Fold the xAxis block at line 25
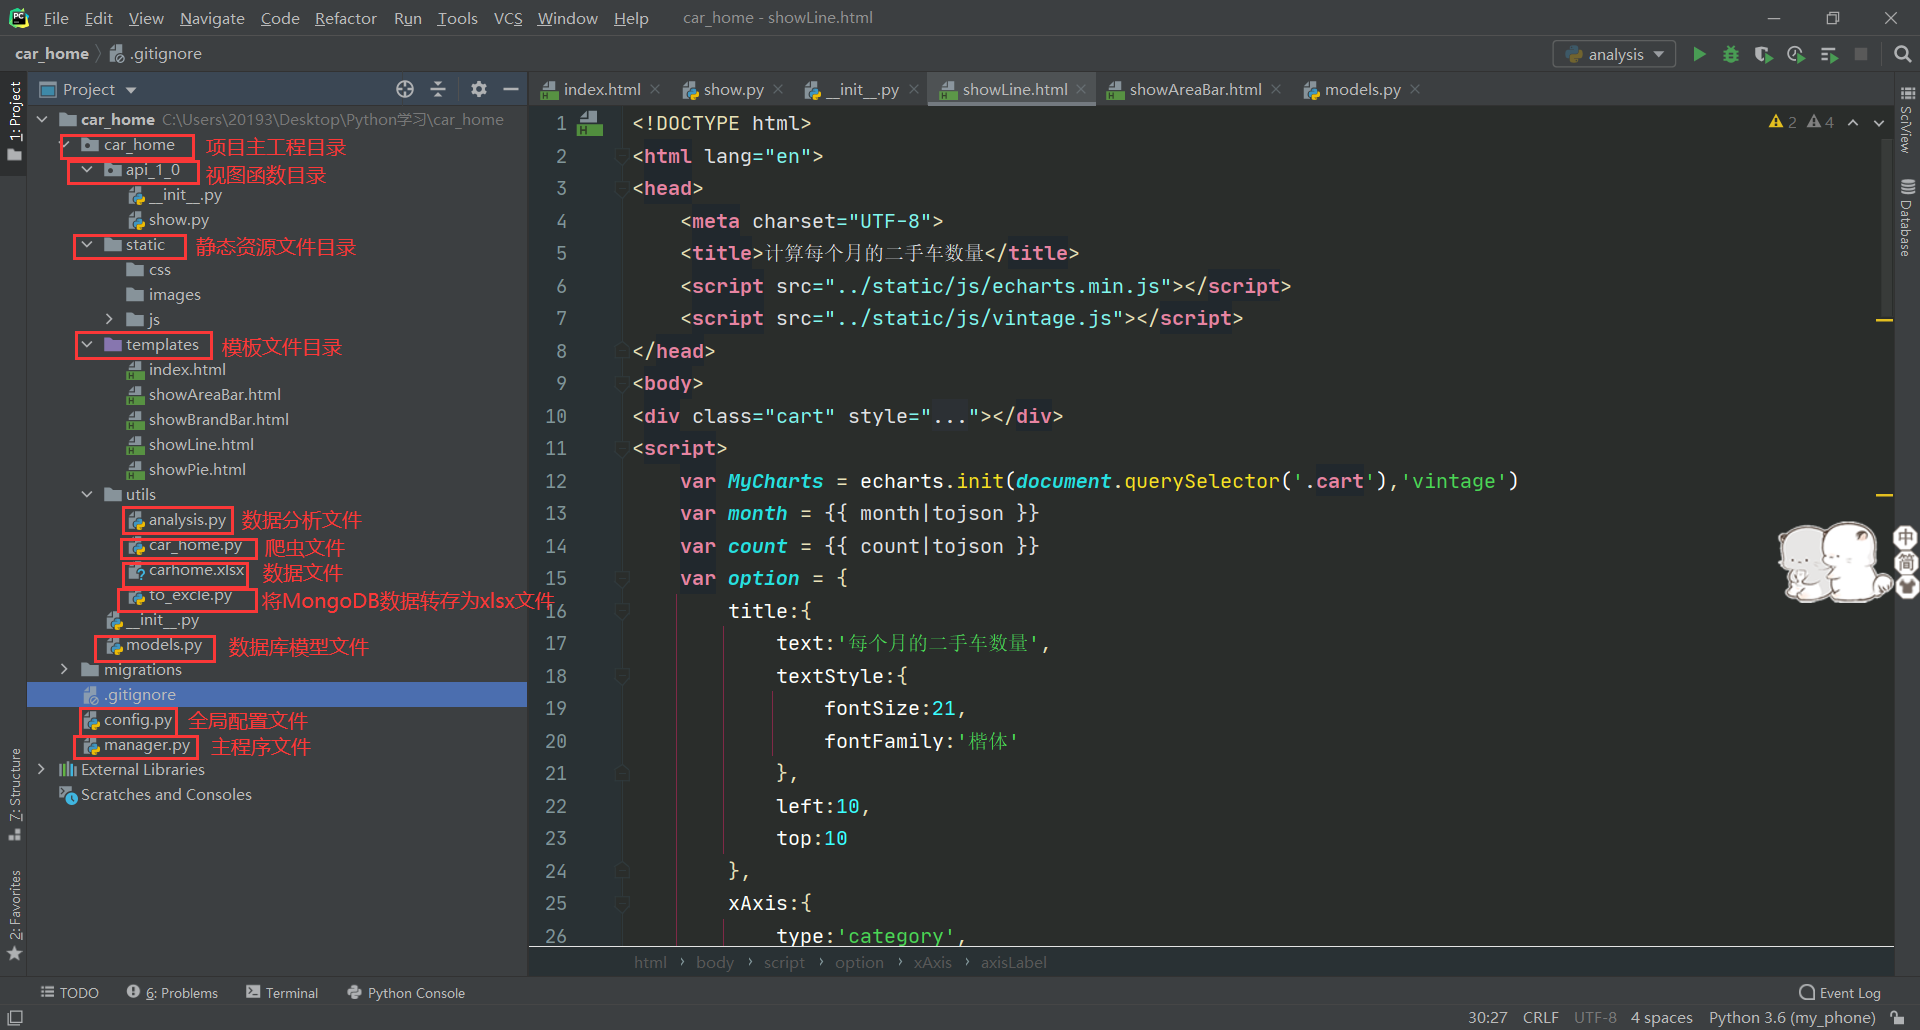 coord(621,903)
